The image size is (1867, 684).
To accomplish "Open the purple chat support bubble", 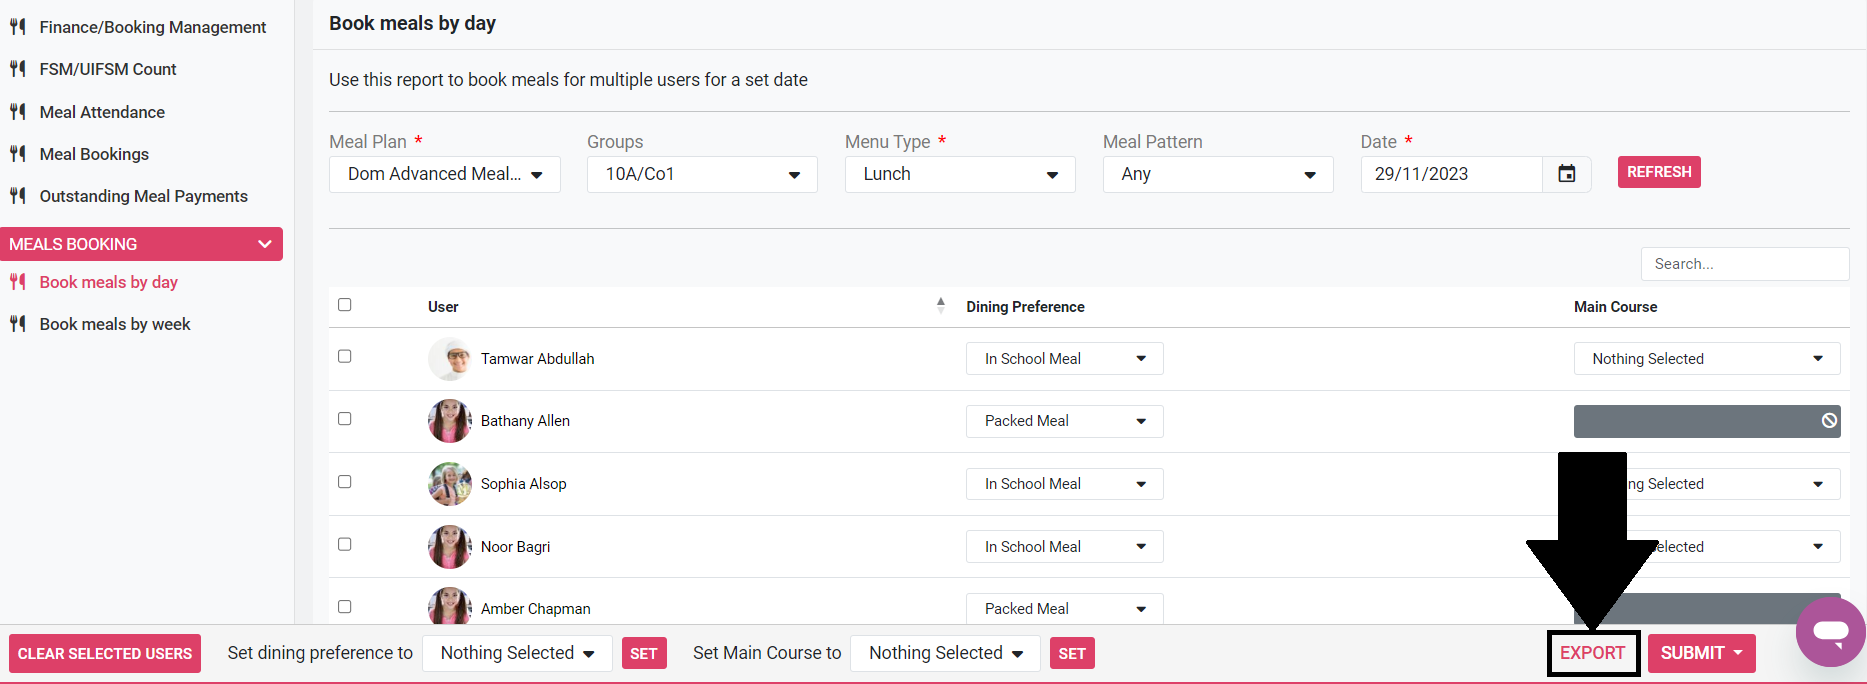I will [x=1830, y=632].
